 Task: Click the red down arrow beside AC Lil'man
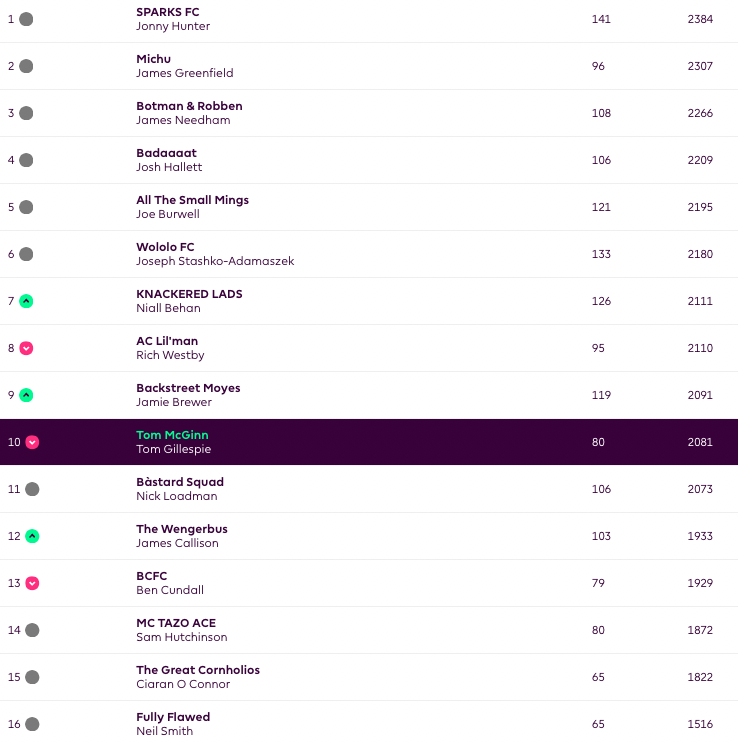pos(26,348)
